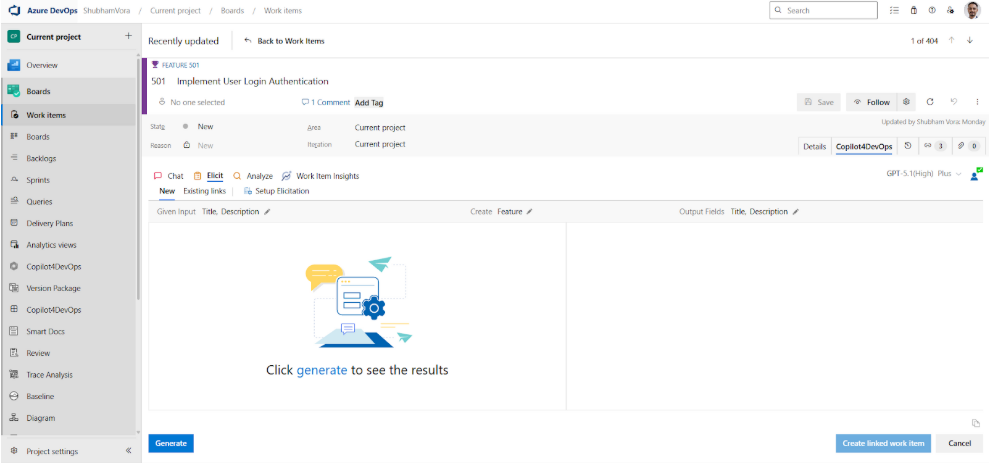Open Sprints in sidebar

click(x=69, y=180)
